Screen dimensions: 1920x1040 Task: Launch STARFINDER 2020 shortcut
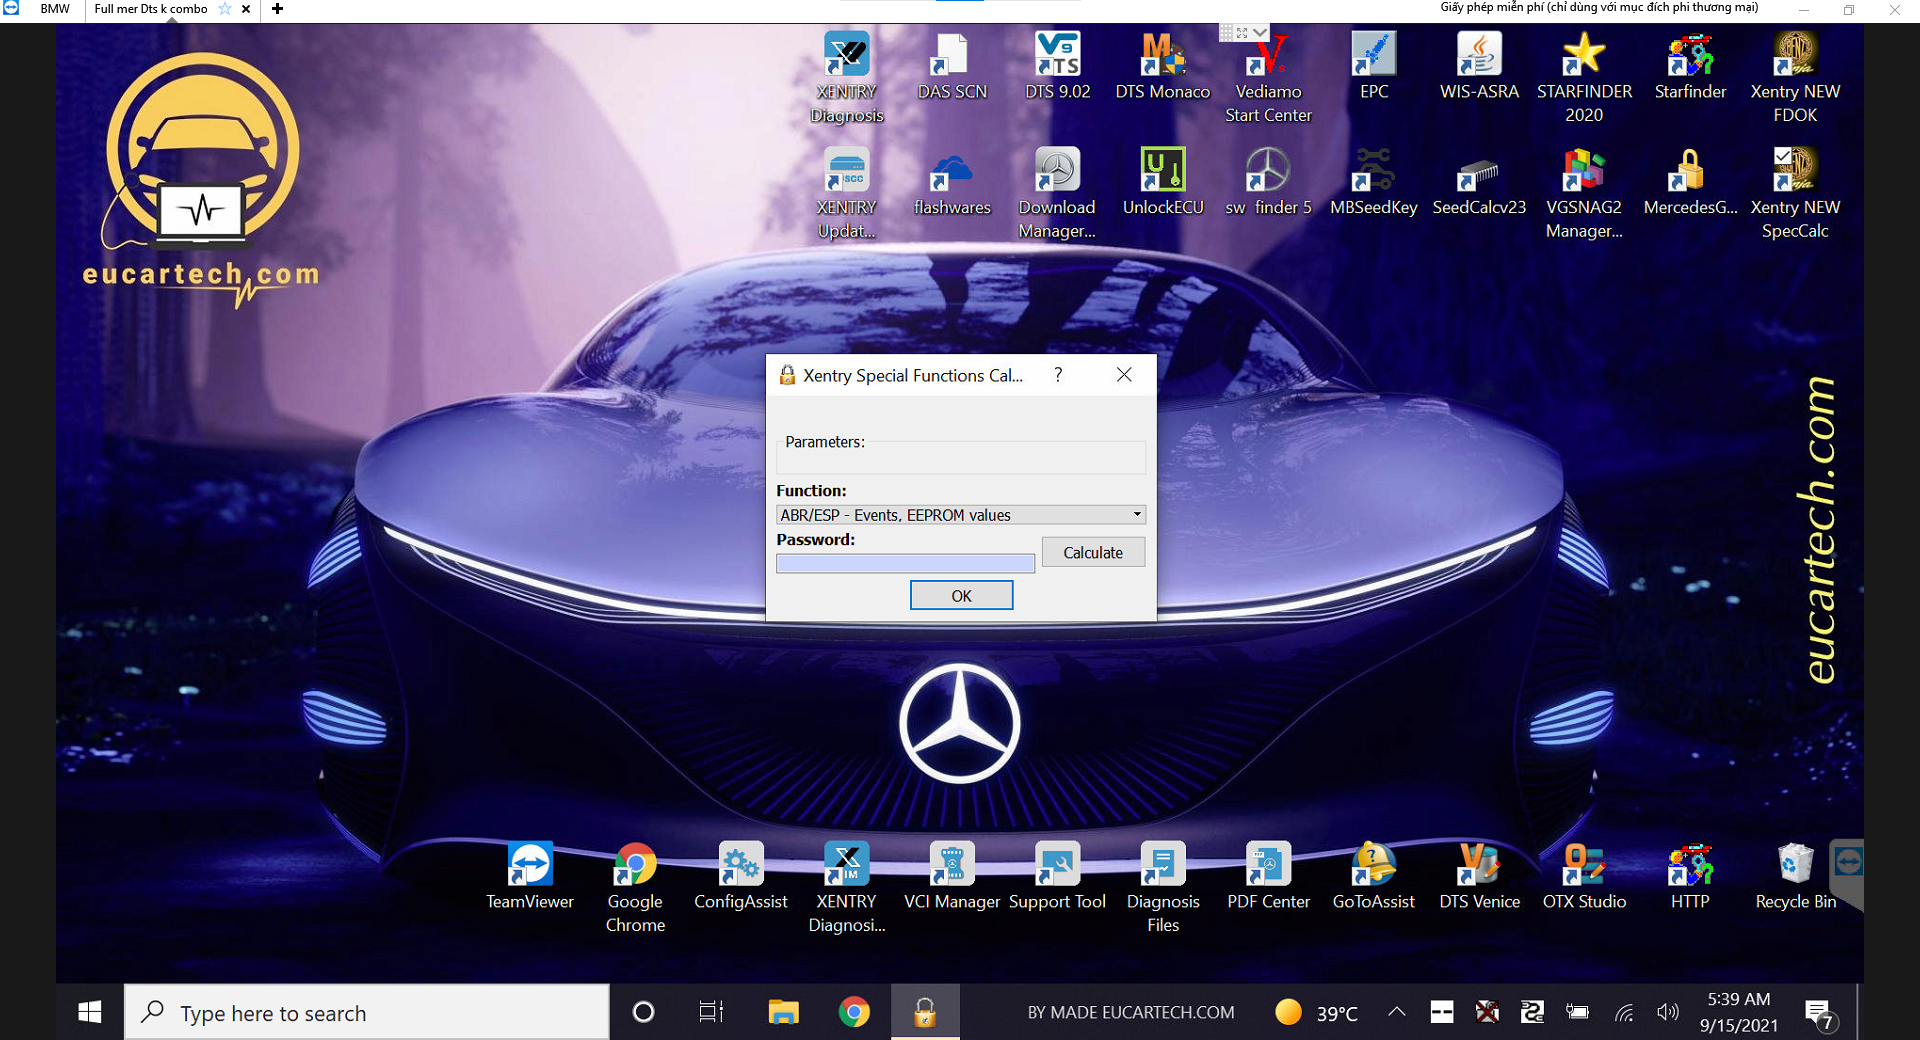1584,77
